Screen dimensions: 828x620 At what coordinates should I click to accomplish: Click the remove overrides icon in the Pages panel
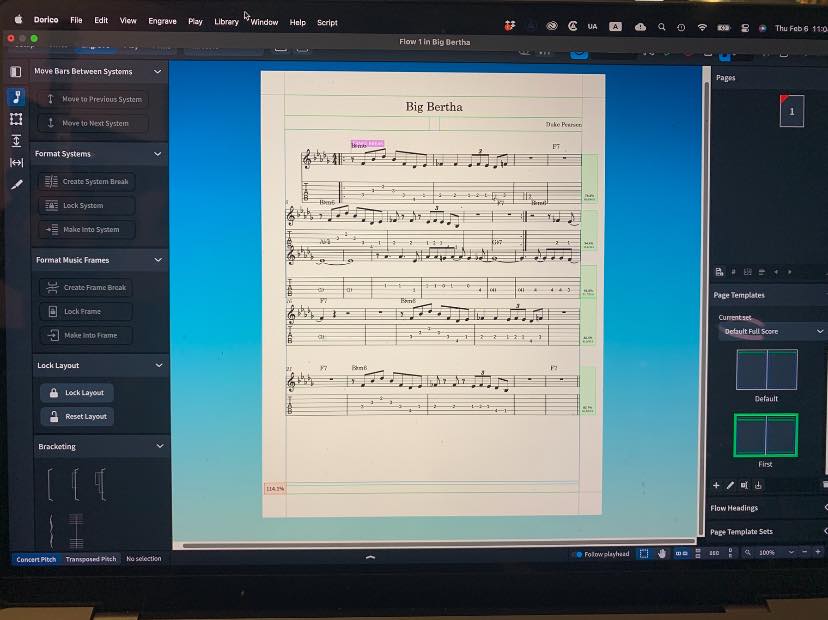[x=761, y=272]
